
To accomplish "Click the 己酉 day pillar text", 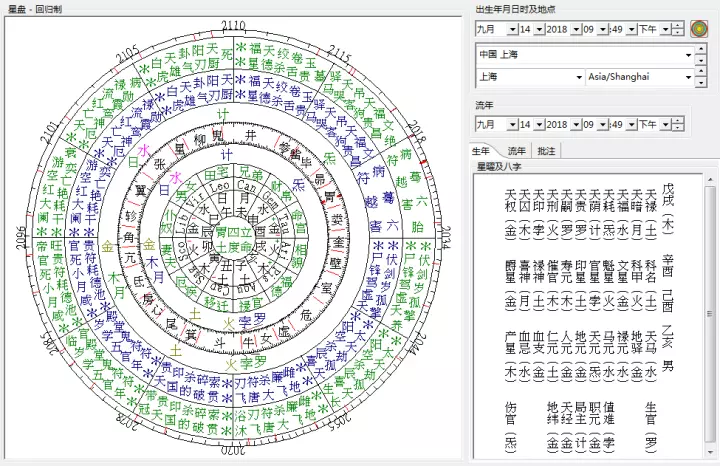I will (x=668, y=301).
